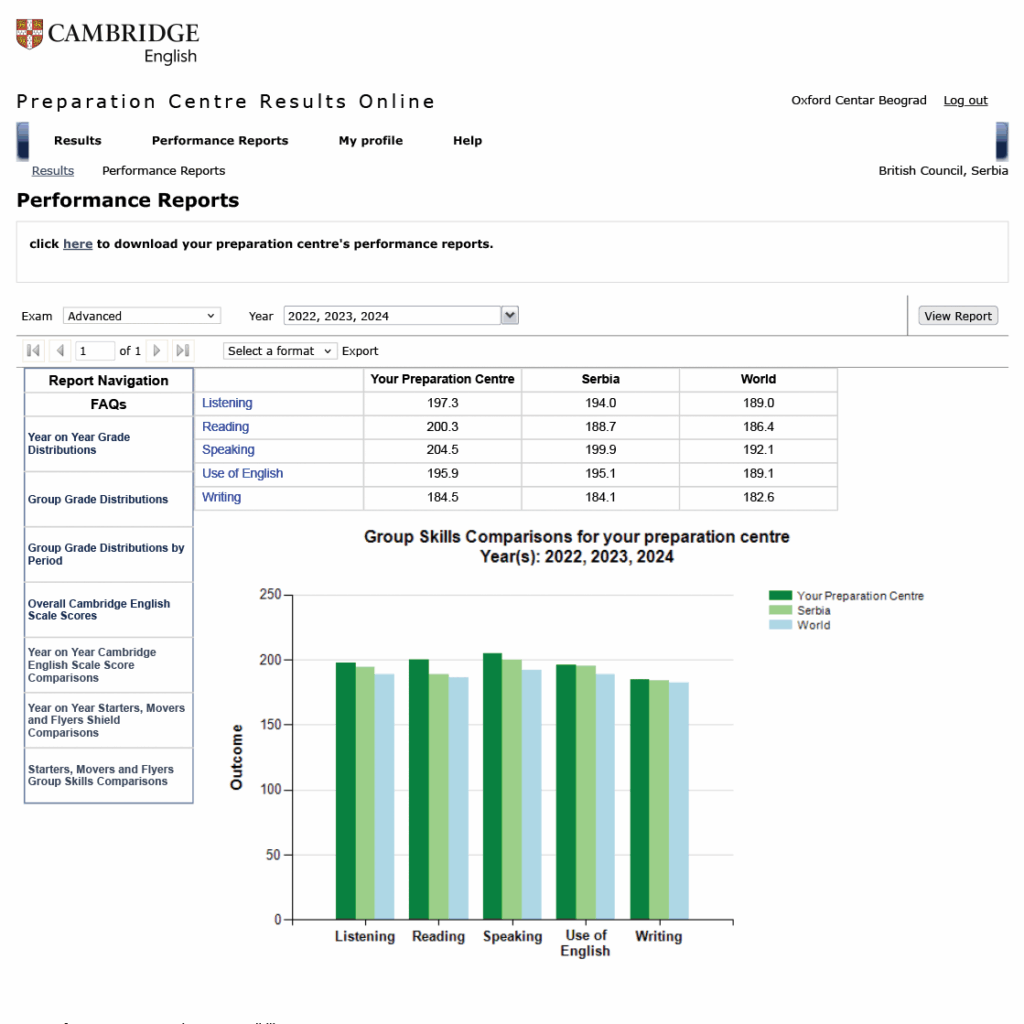The image size is (1024, 1024).
Task: Open Year on Year Cambridge English Scale Score Comparisons
Action: click(92, 665)
